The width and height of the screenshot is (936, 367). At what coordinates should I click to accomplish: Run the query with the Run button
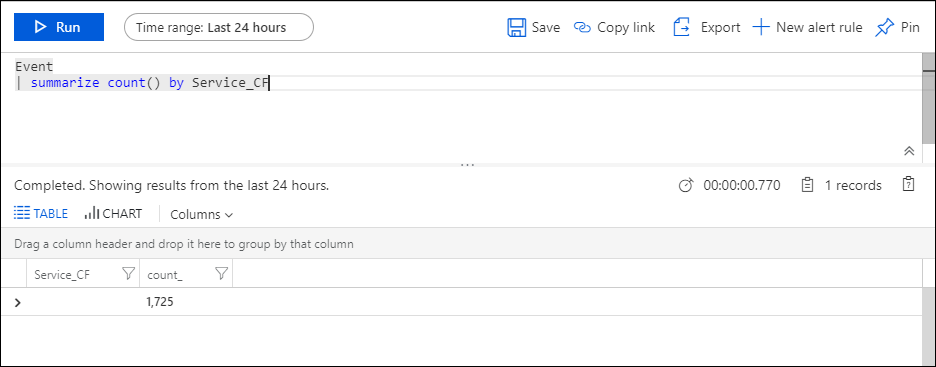click(x=59, y=27)
